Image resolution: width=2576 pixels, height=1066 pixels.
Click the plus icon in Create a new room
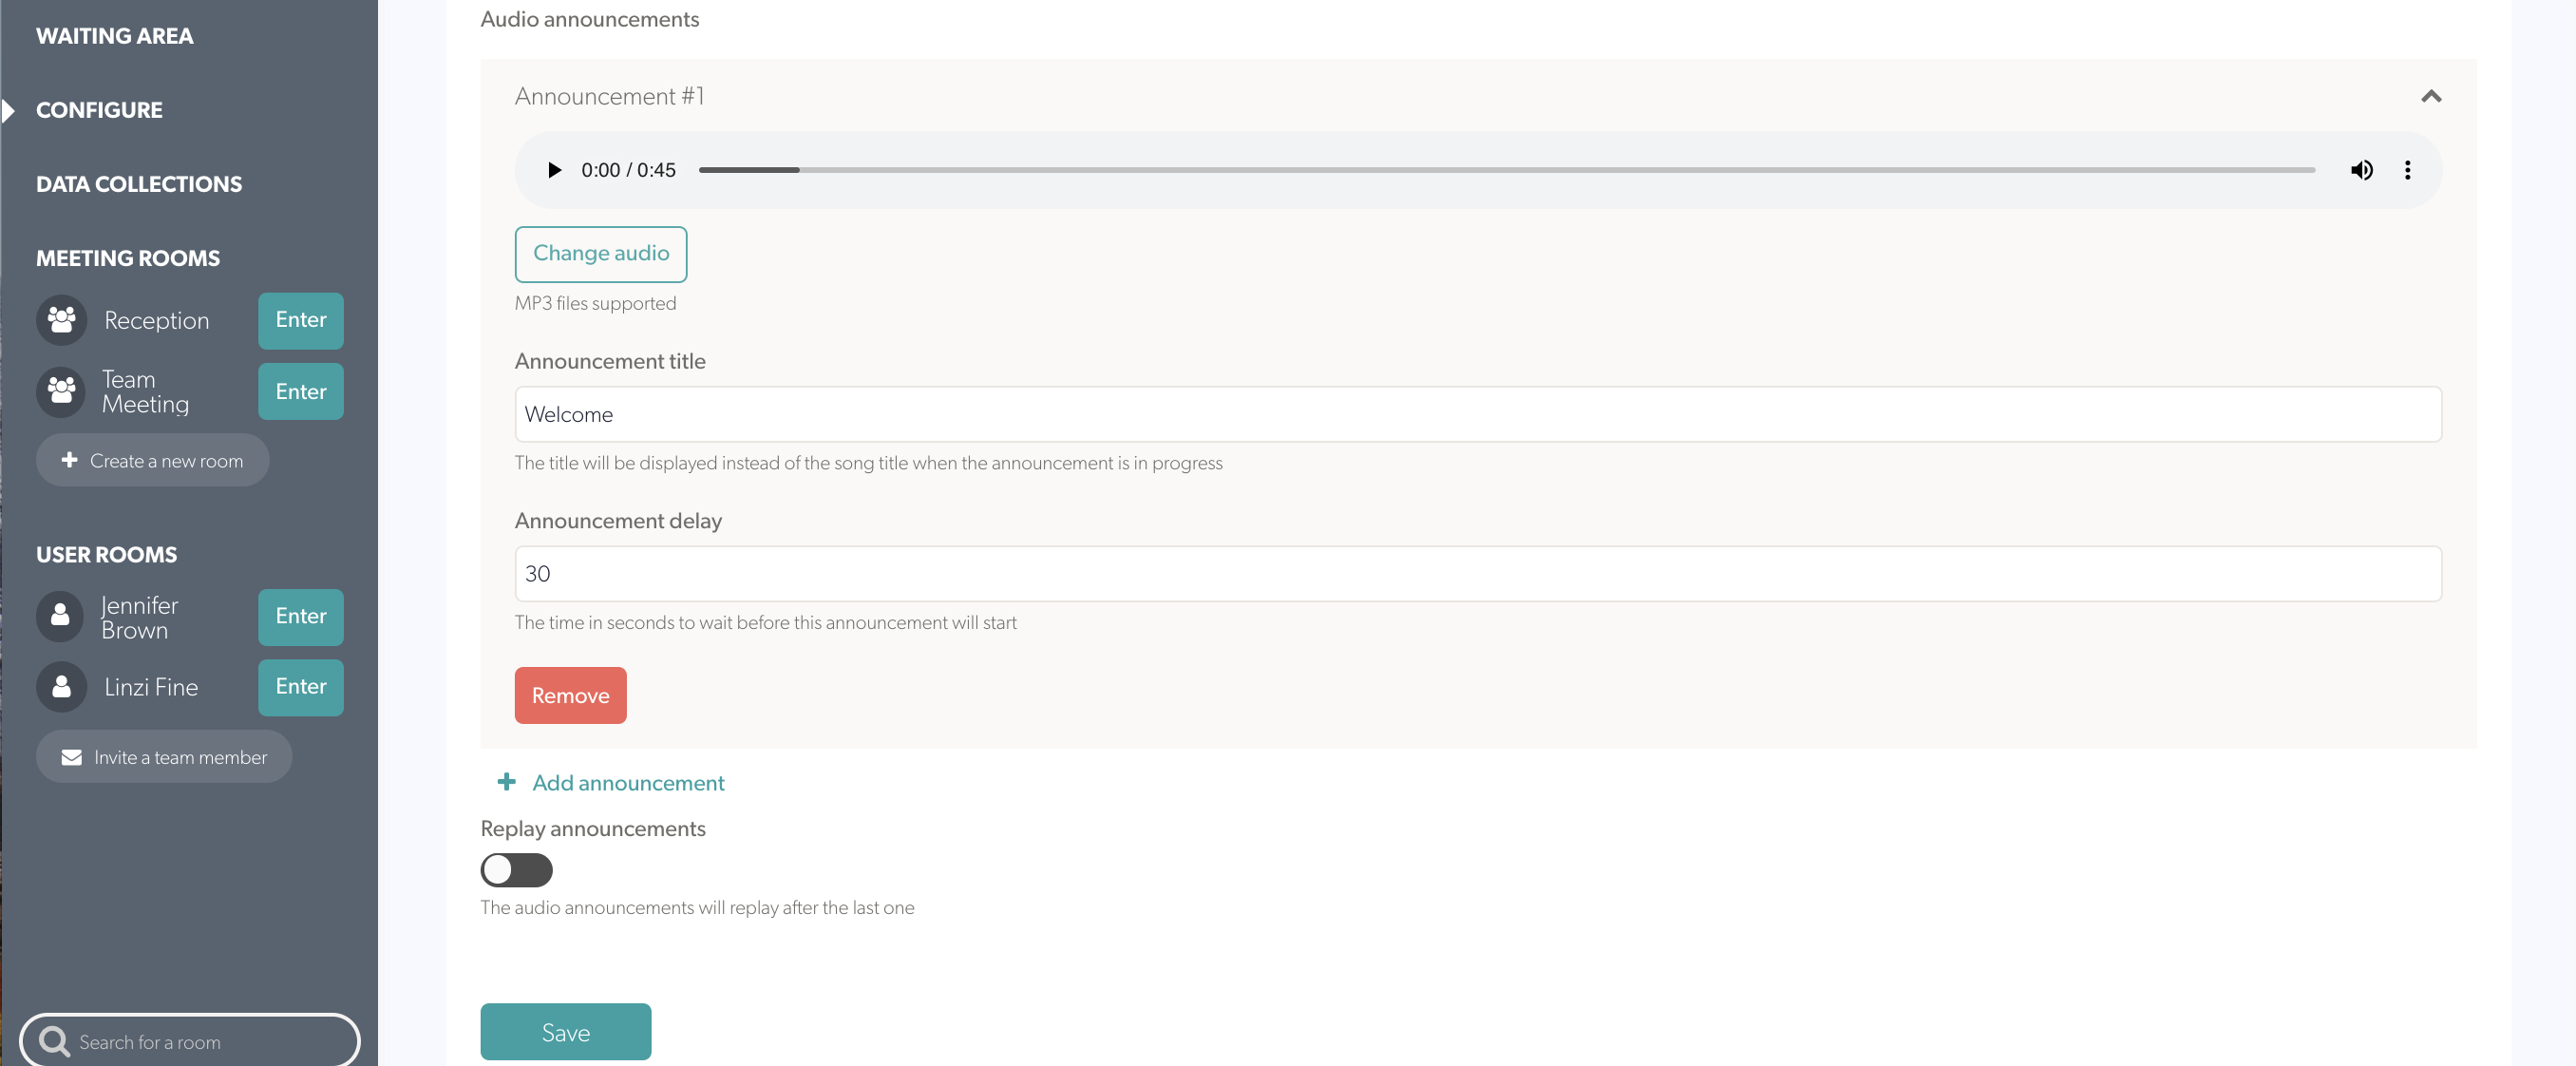click(x=69, y=460)
